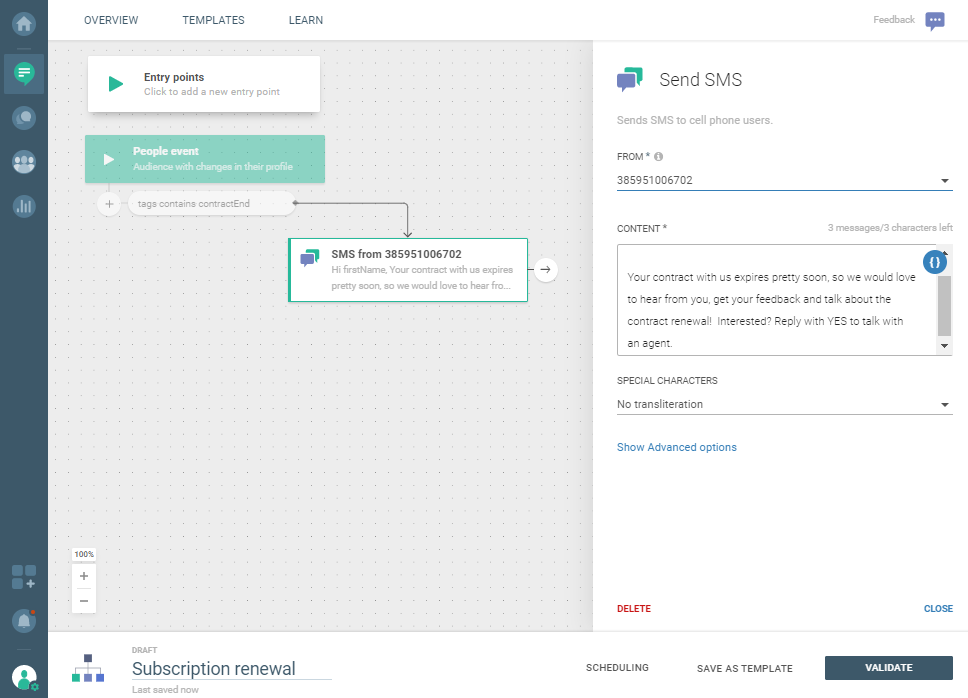Open the notifications bell icon
The image size is (968, 698).
(24, 620)
